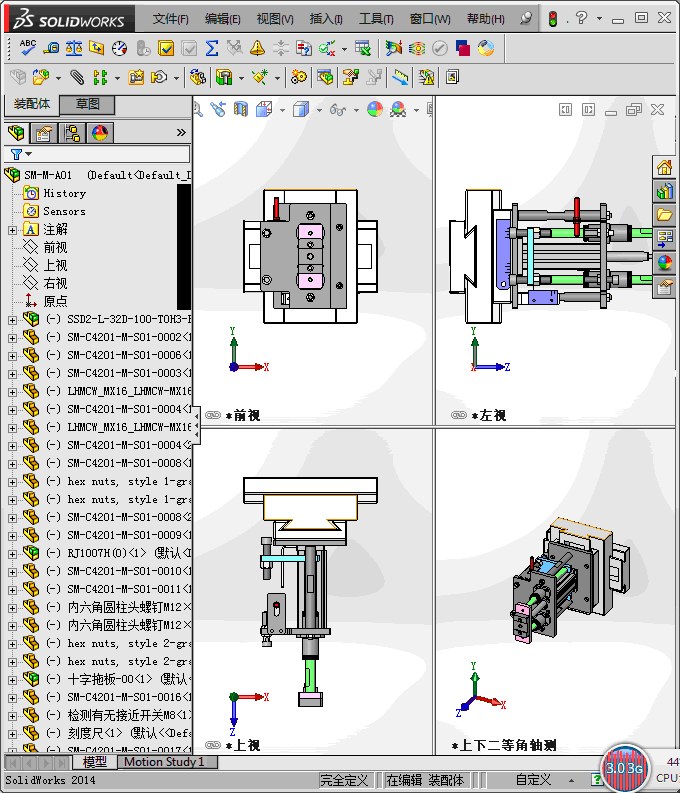This screenshot has height=793, width=680.
Task: Click the Previous View icon in viewport toolbar
Action: 218,109
